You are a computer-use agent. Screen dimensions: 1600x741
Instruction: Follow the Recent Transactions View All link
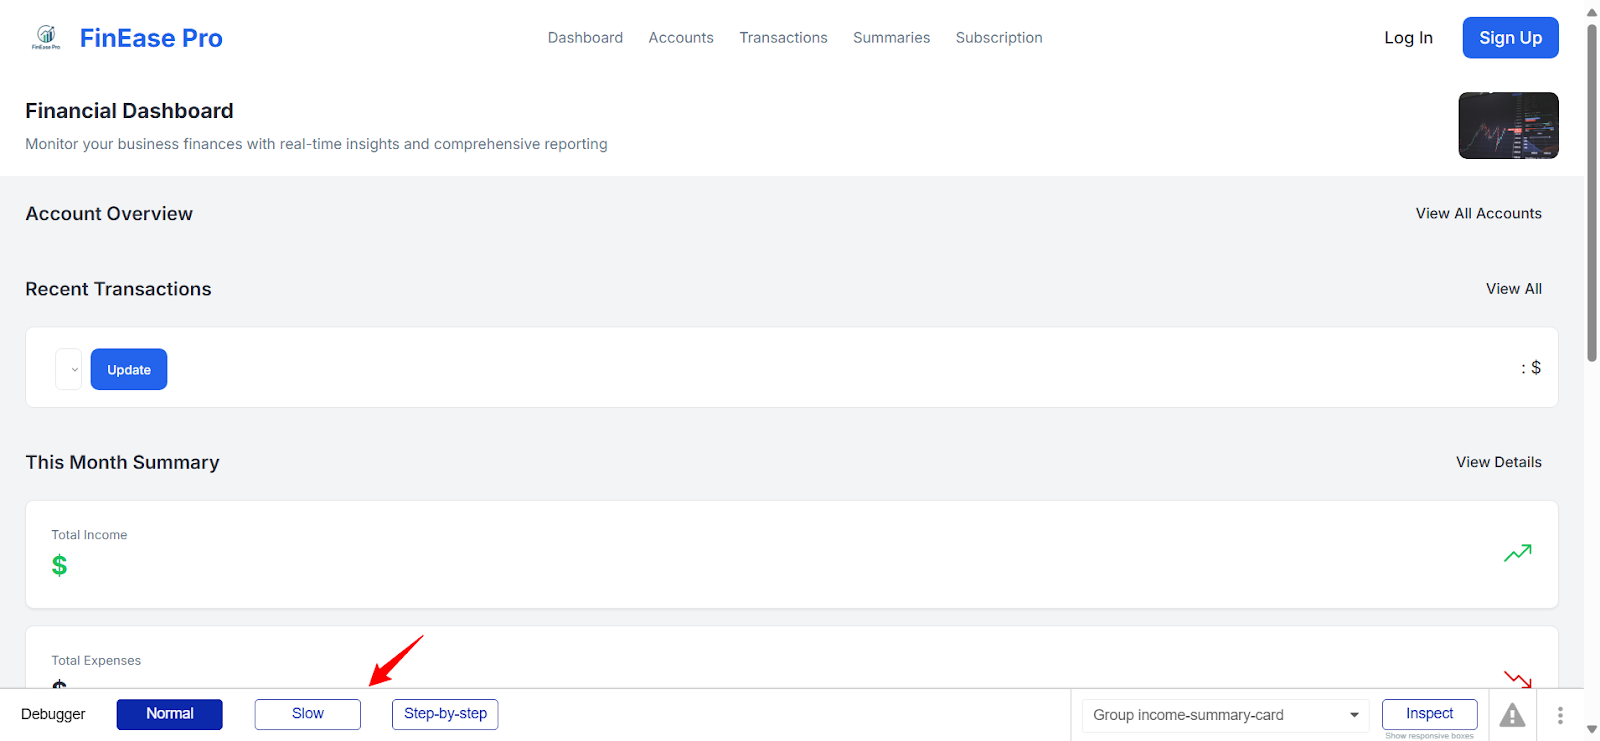[x=1513, y=289]
